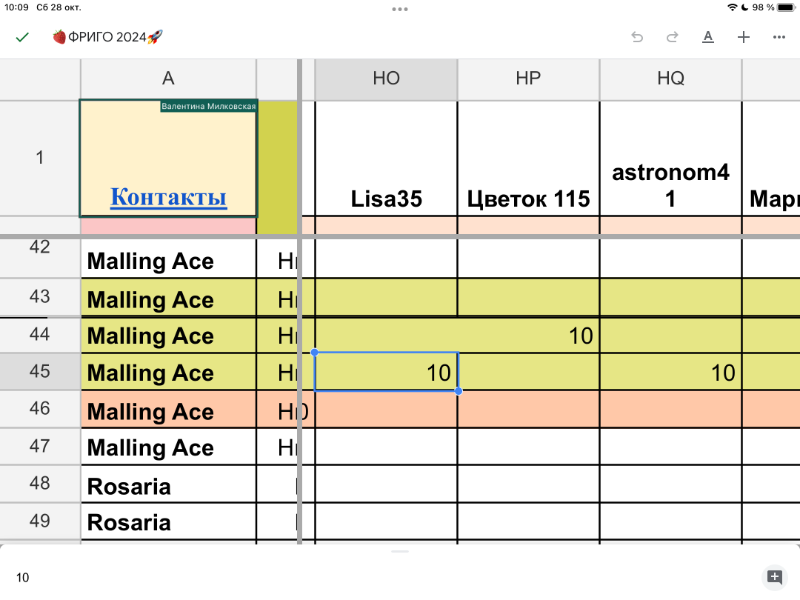Redo the last undone action
800x600 pixels.
[672, 37]
